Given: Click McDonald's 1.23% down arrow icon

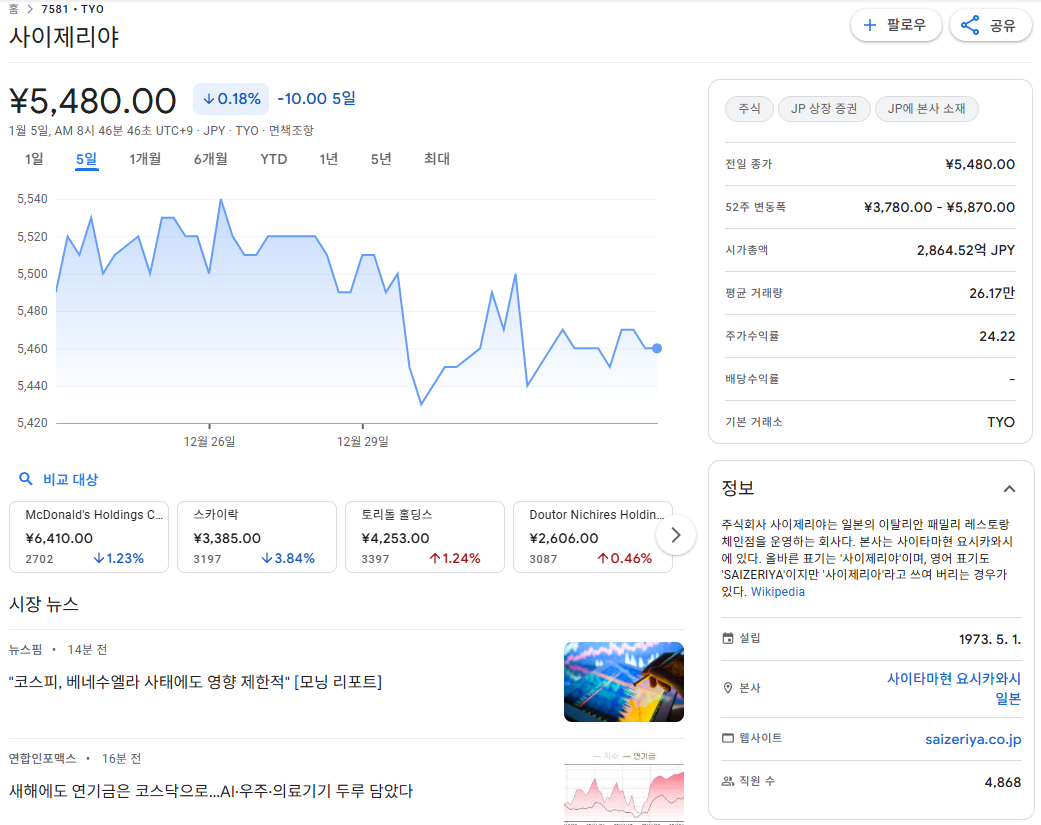Looking at the screenshot, I should pyautogui.click(x=99, y=558).
